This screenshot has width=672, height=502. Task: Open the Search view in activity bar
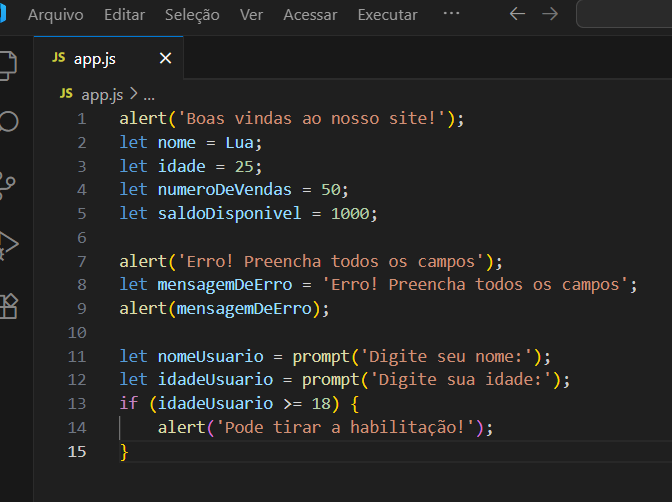point(9,122)
